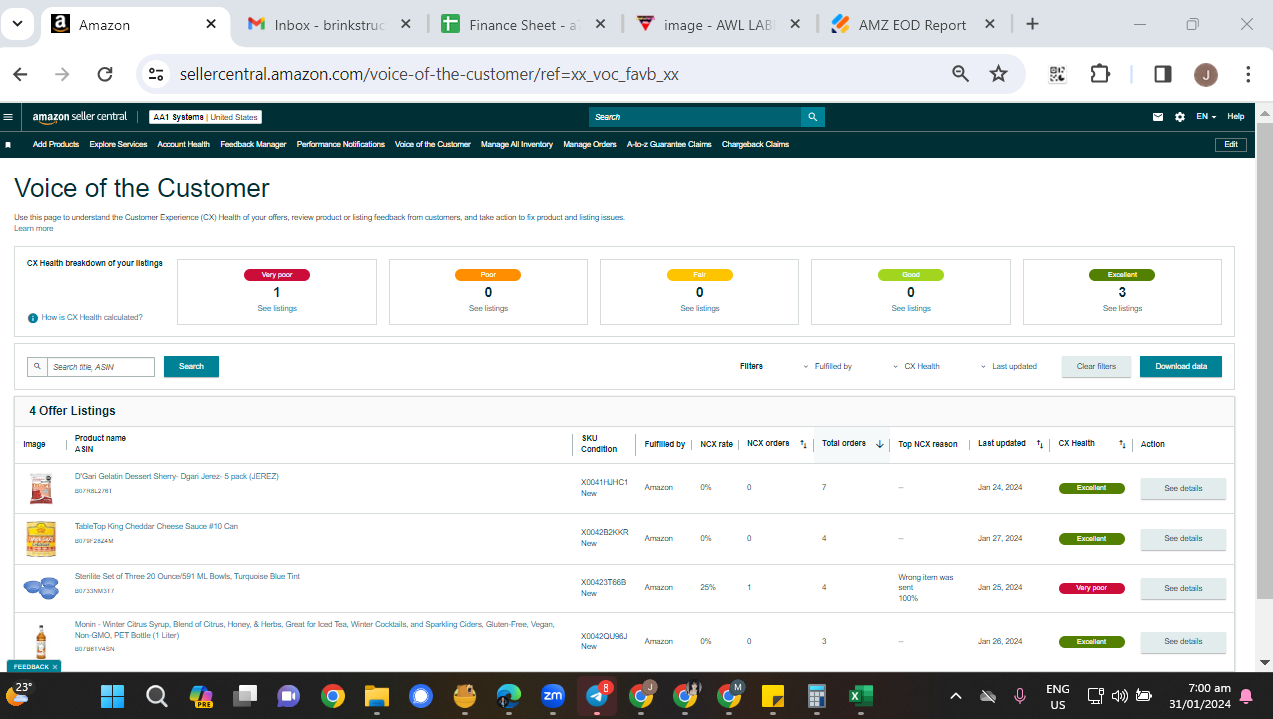Open the Chrome three-dot menu

coord(1248,74)
